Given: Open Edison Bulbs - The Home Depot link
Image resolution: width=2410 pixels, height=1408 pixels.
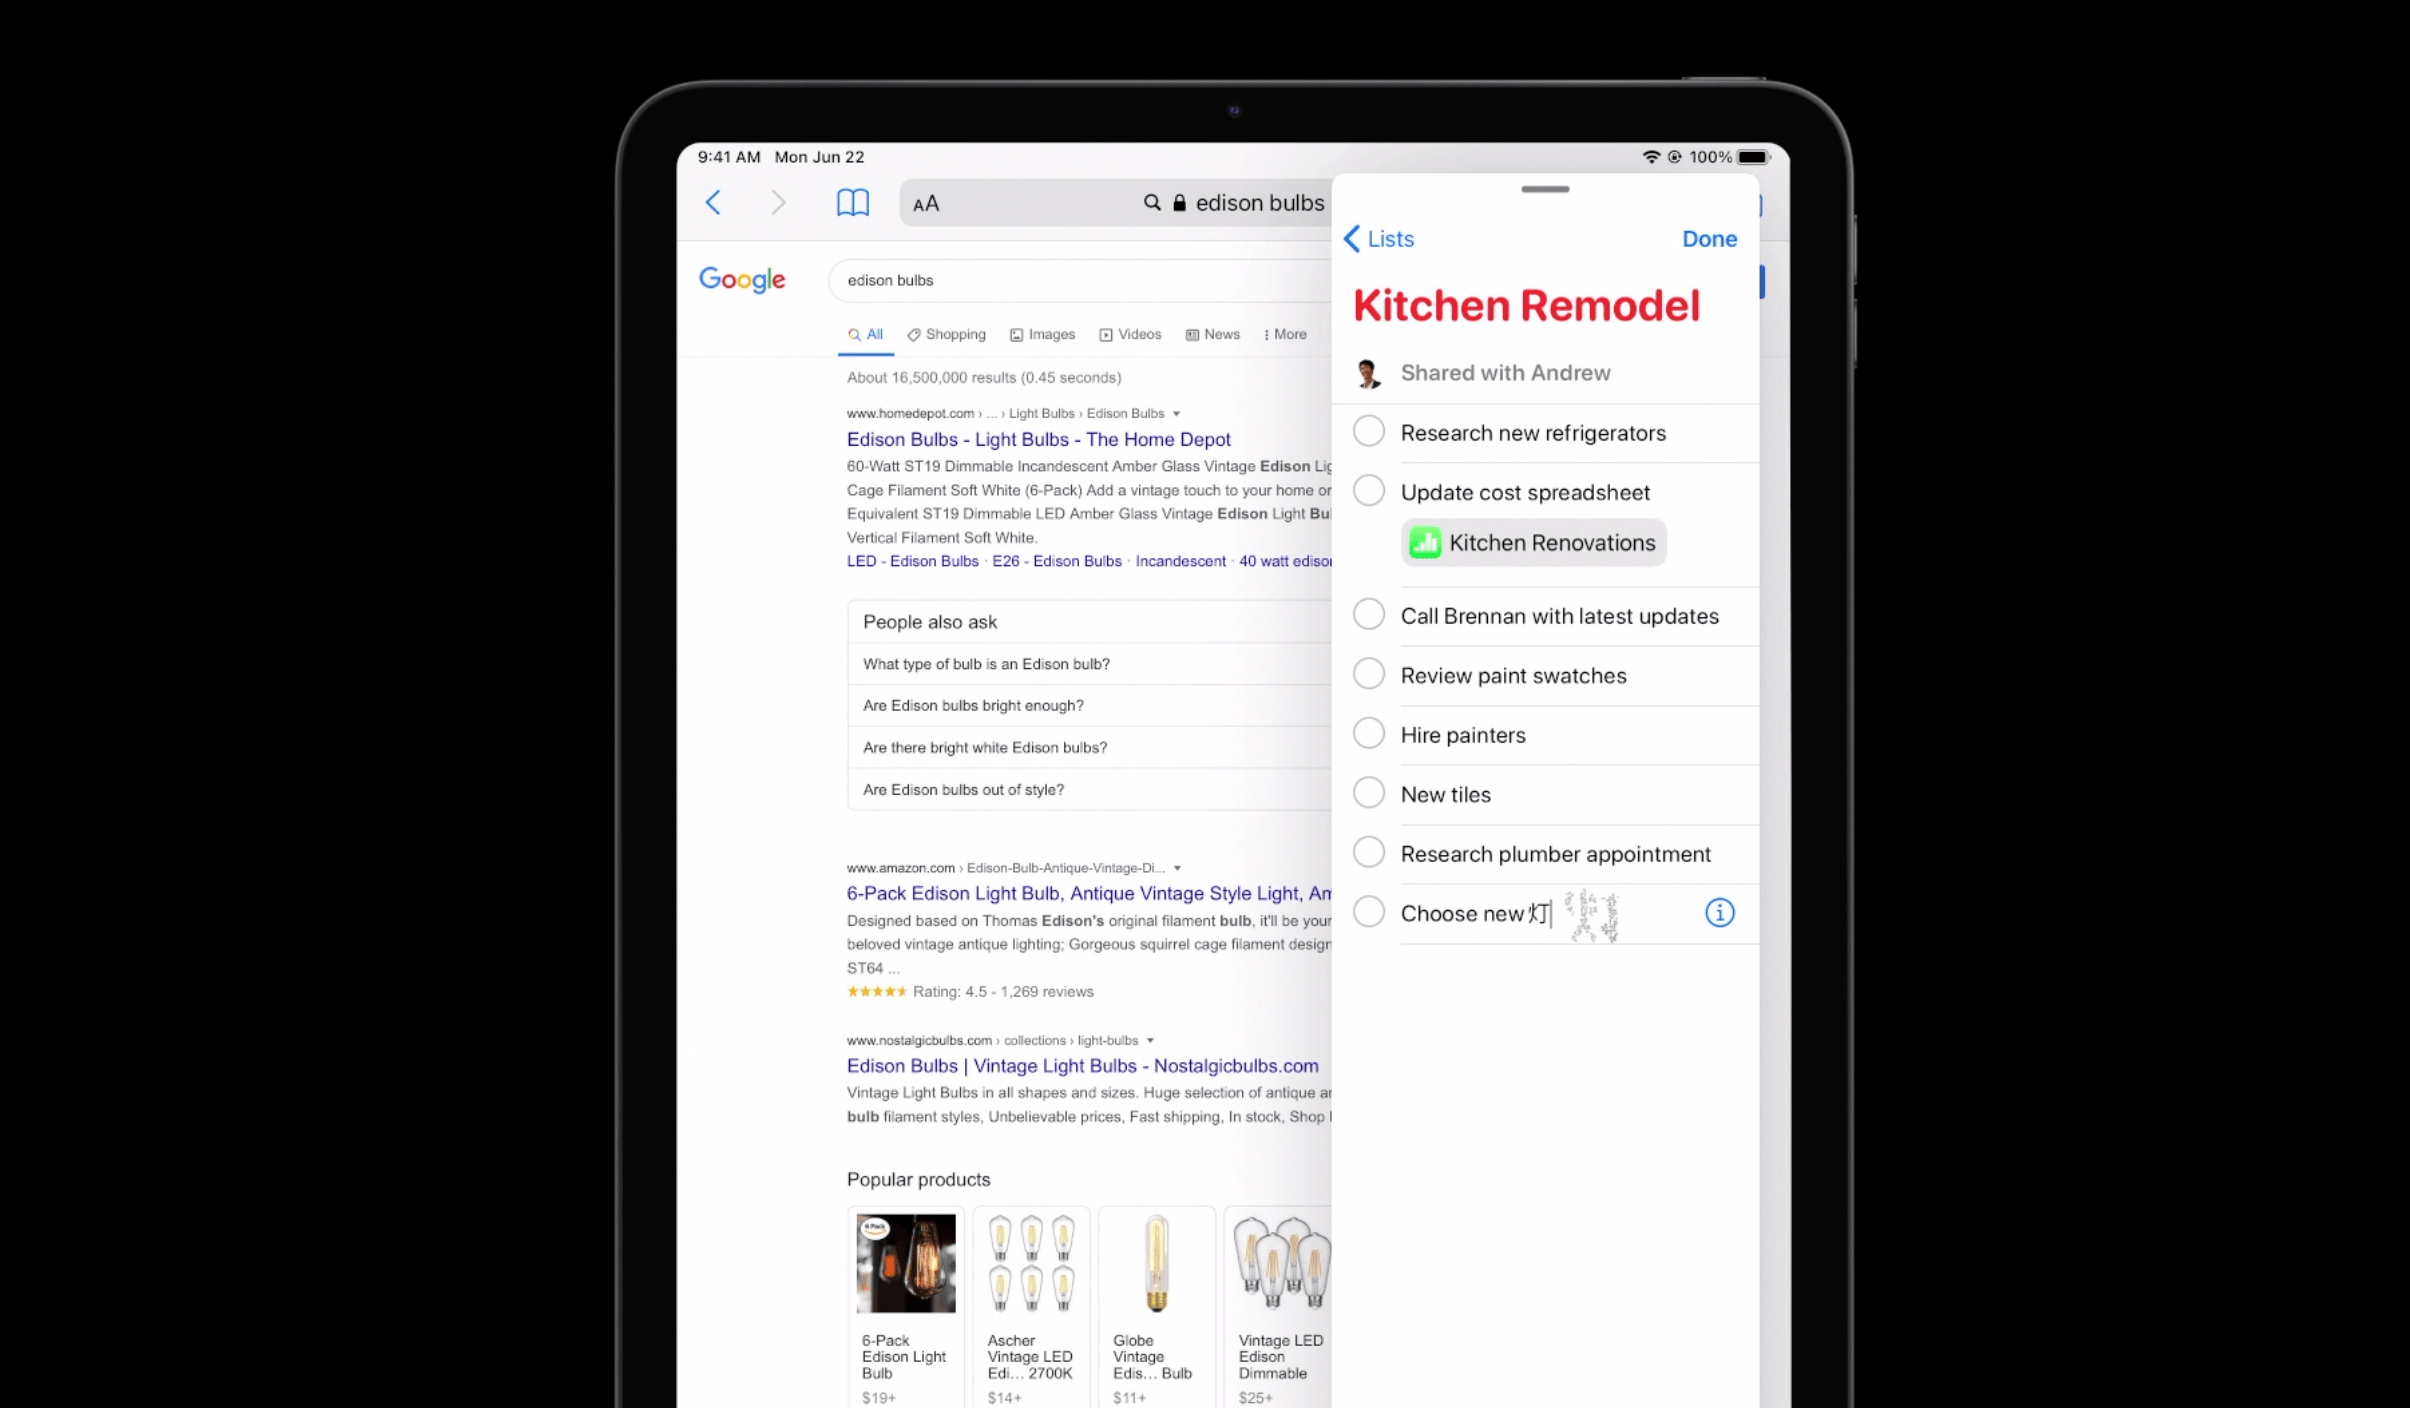Looking at the screenshot, I should pos(1038,440).
